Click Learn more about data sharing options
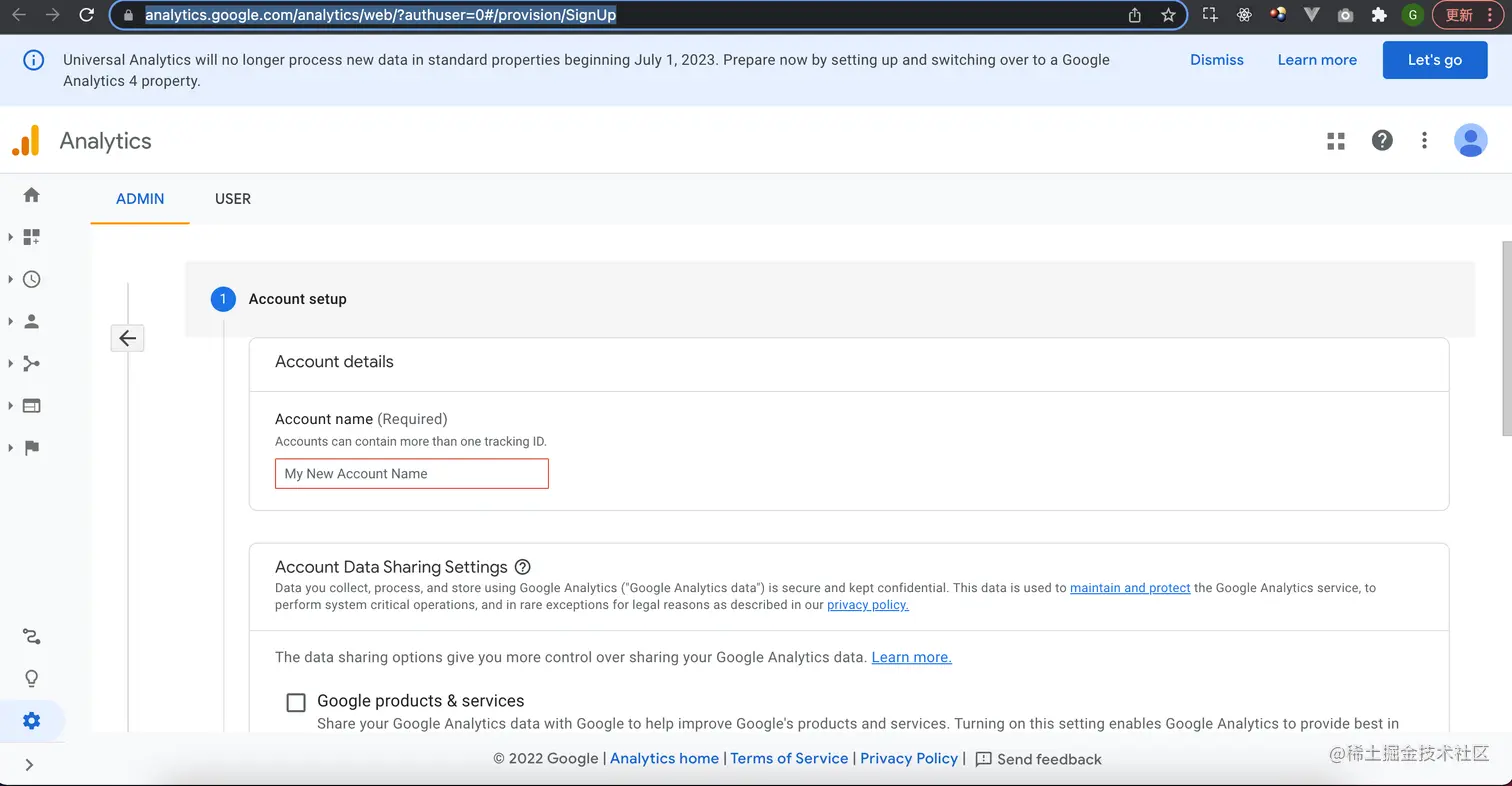Viewport: 1512px width, 786px height. [911, 657]
